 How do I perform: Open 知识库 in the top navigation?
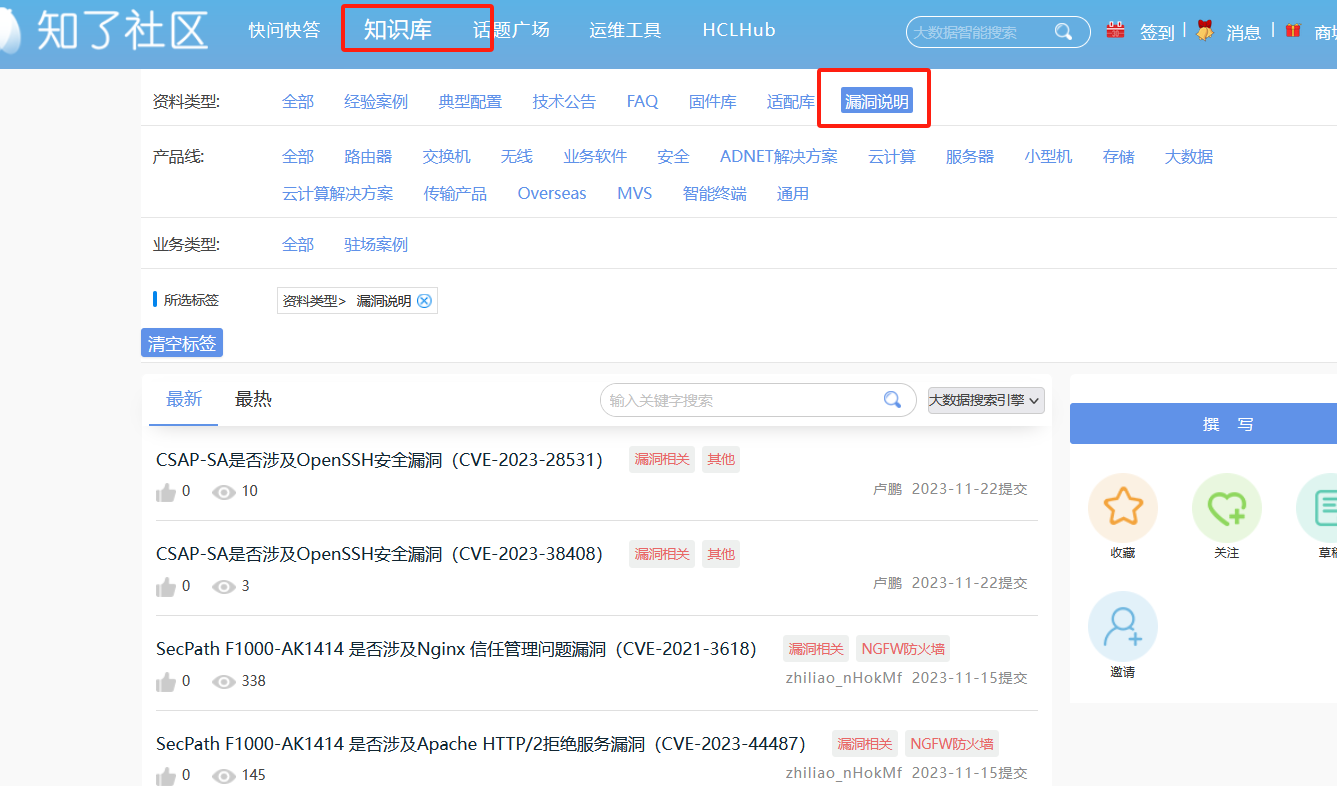pyautogui.click(x=398, y=30)
